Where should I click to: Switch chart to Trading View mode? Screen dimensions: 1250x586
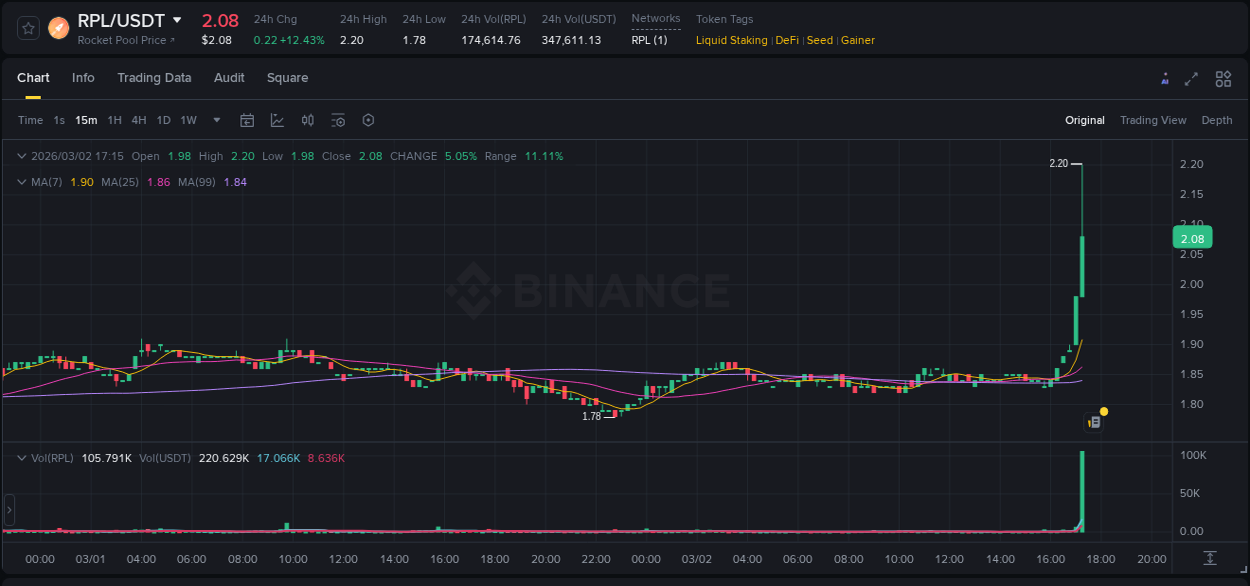pyautogui.click(x=1153, y=120)
